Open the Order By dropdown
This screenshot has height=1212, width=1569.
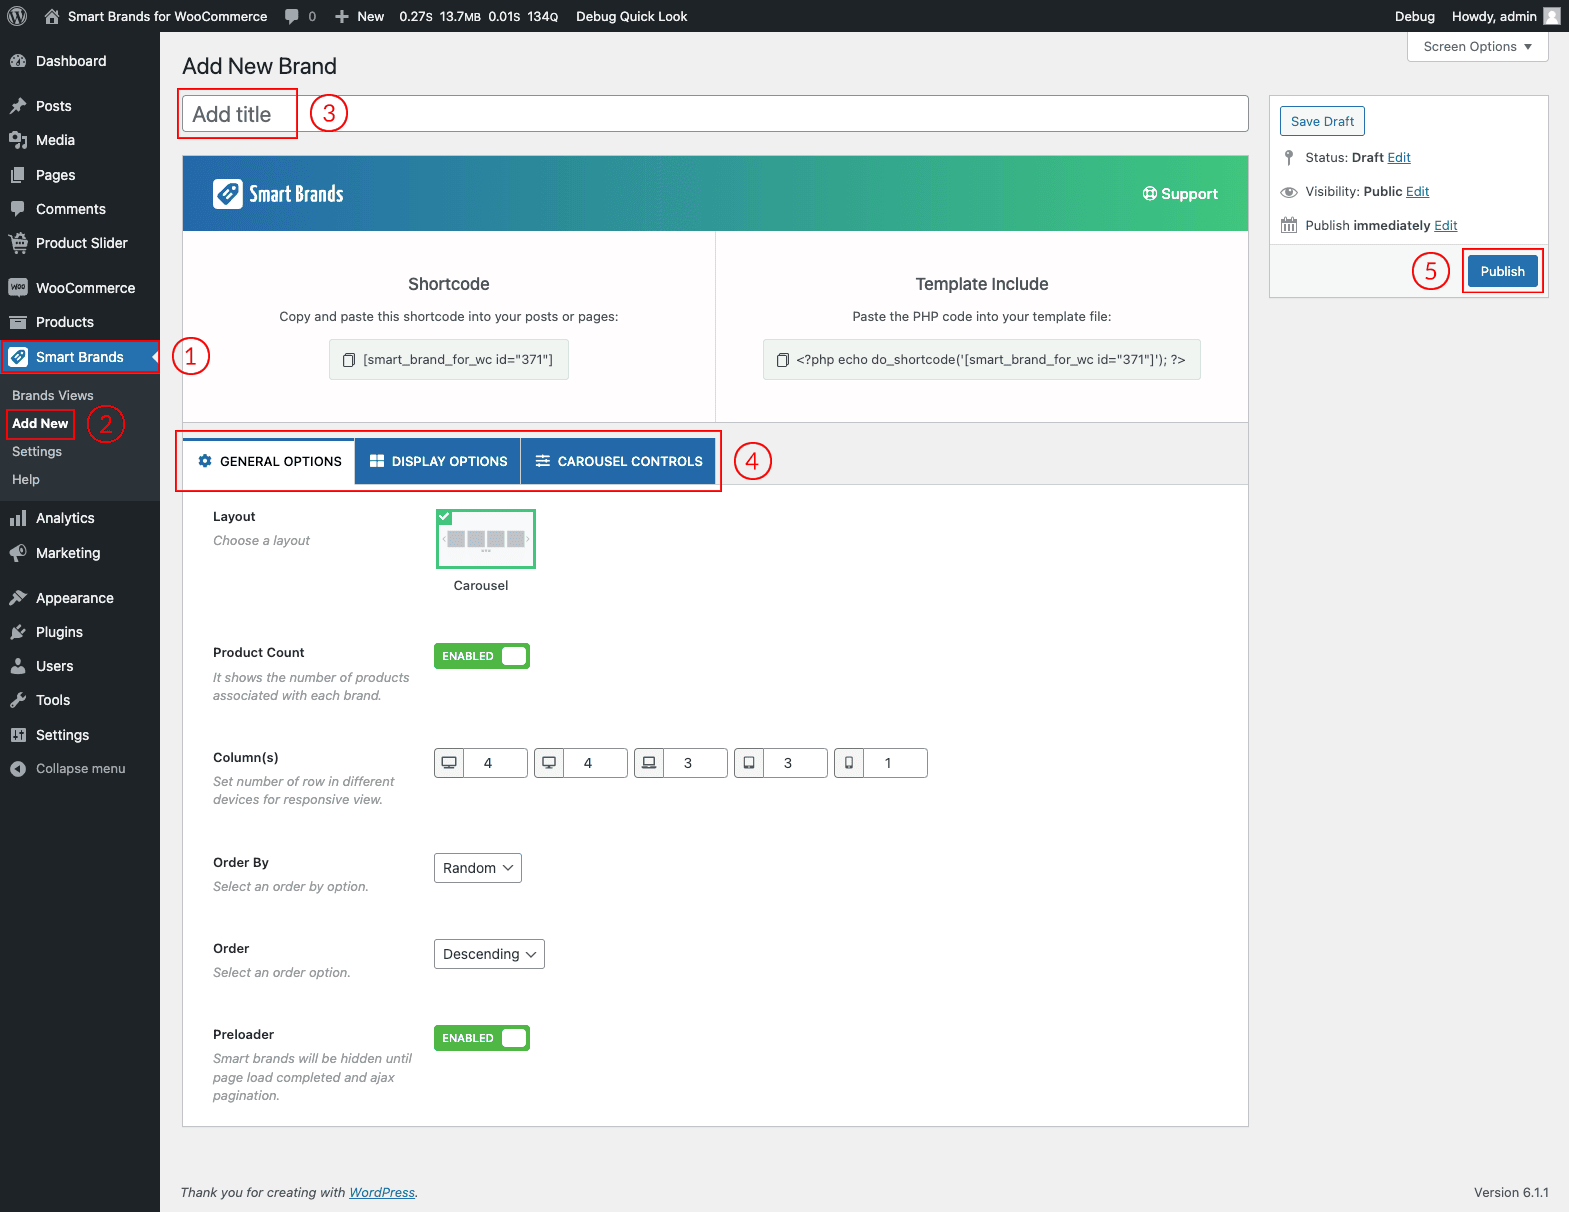477,868
